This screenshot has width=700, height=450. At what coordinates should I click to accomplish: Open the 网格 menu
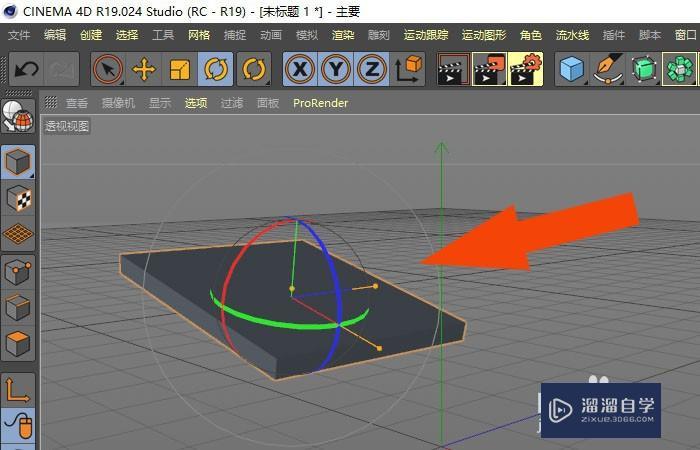199,35
